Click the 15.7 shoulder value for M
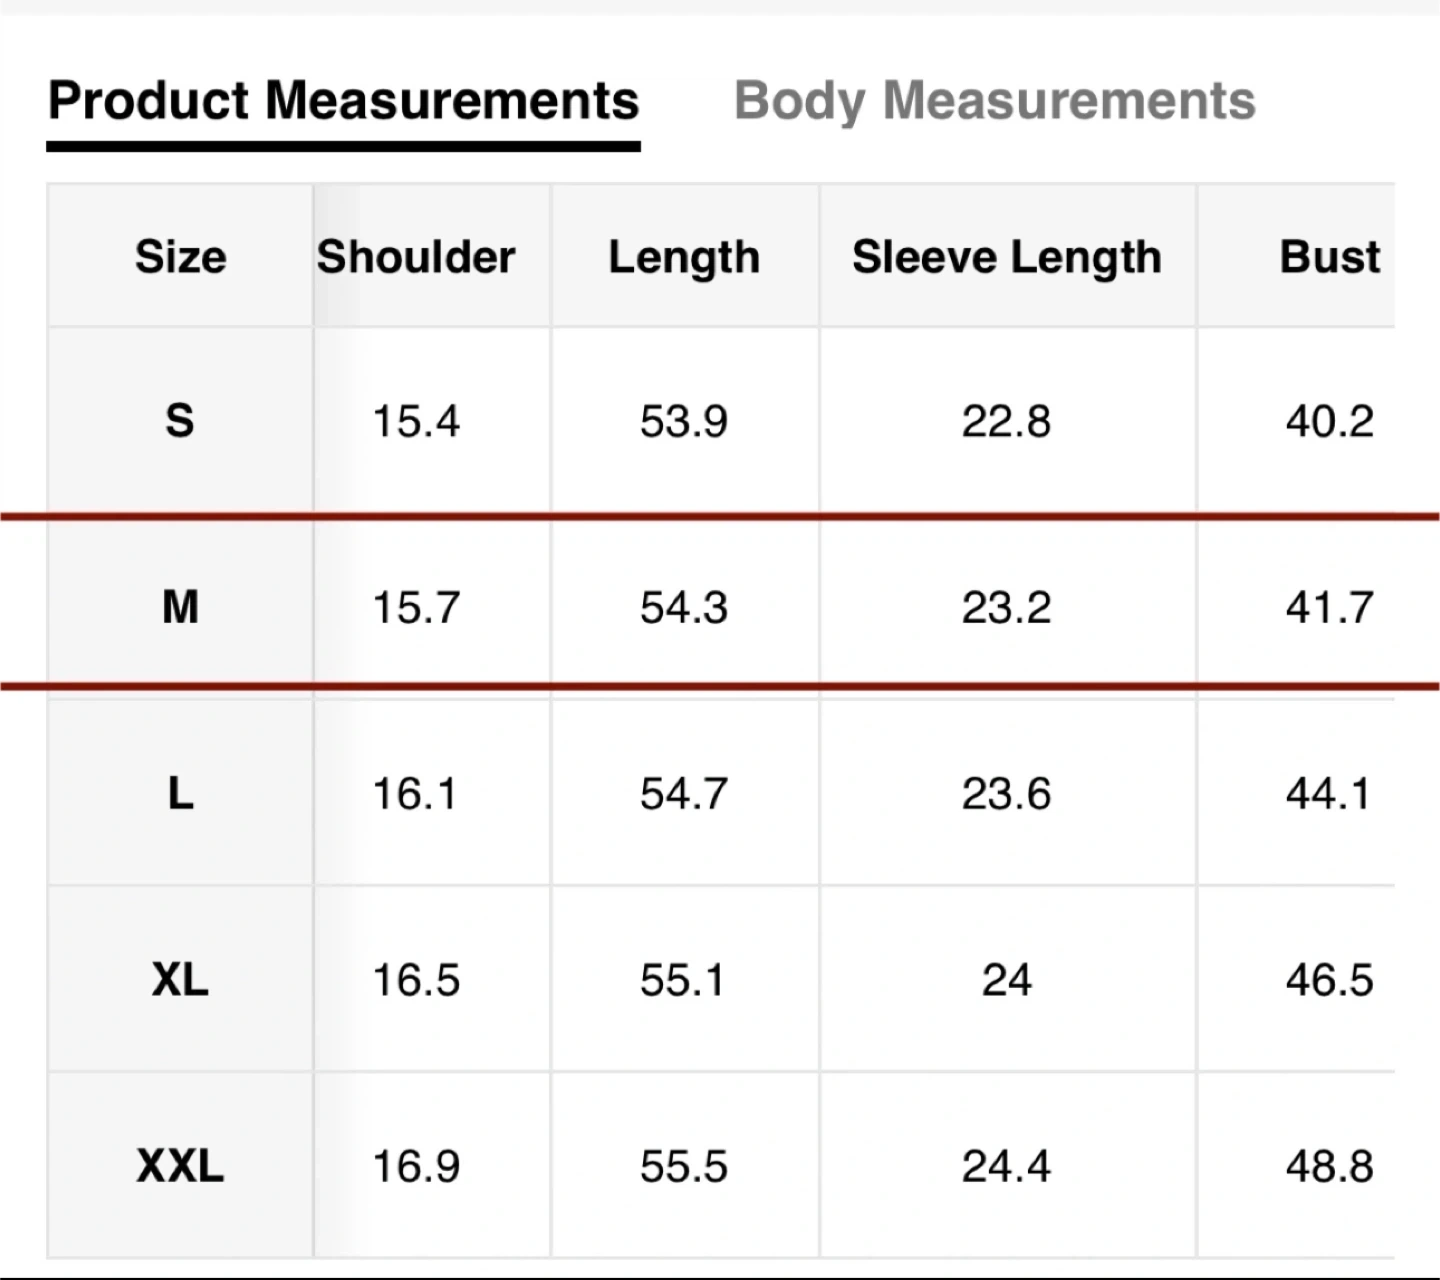The width and height of the screenshot is (1440, 1280). (x=416, y=607)
